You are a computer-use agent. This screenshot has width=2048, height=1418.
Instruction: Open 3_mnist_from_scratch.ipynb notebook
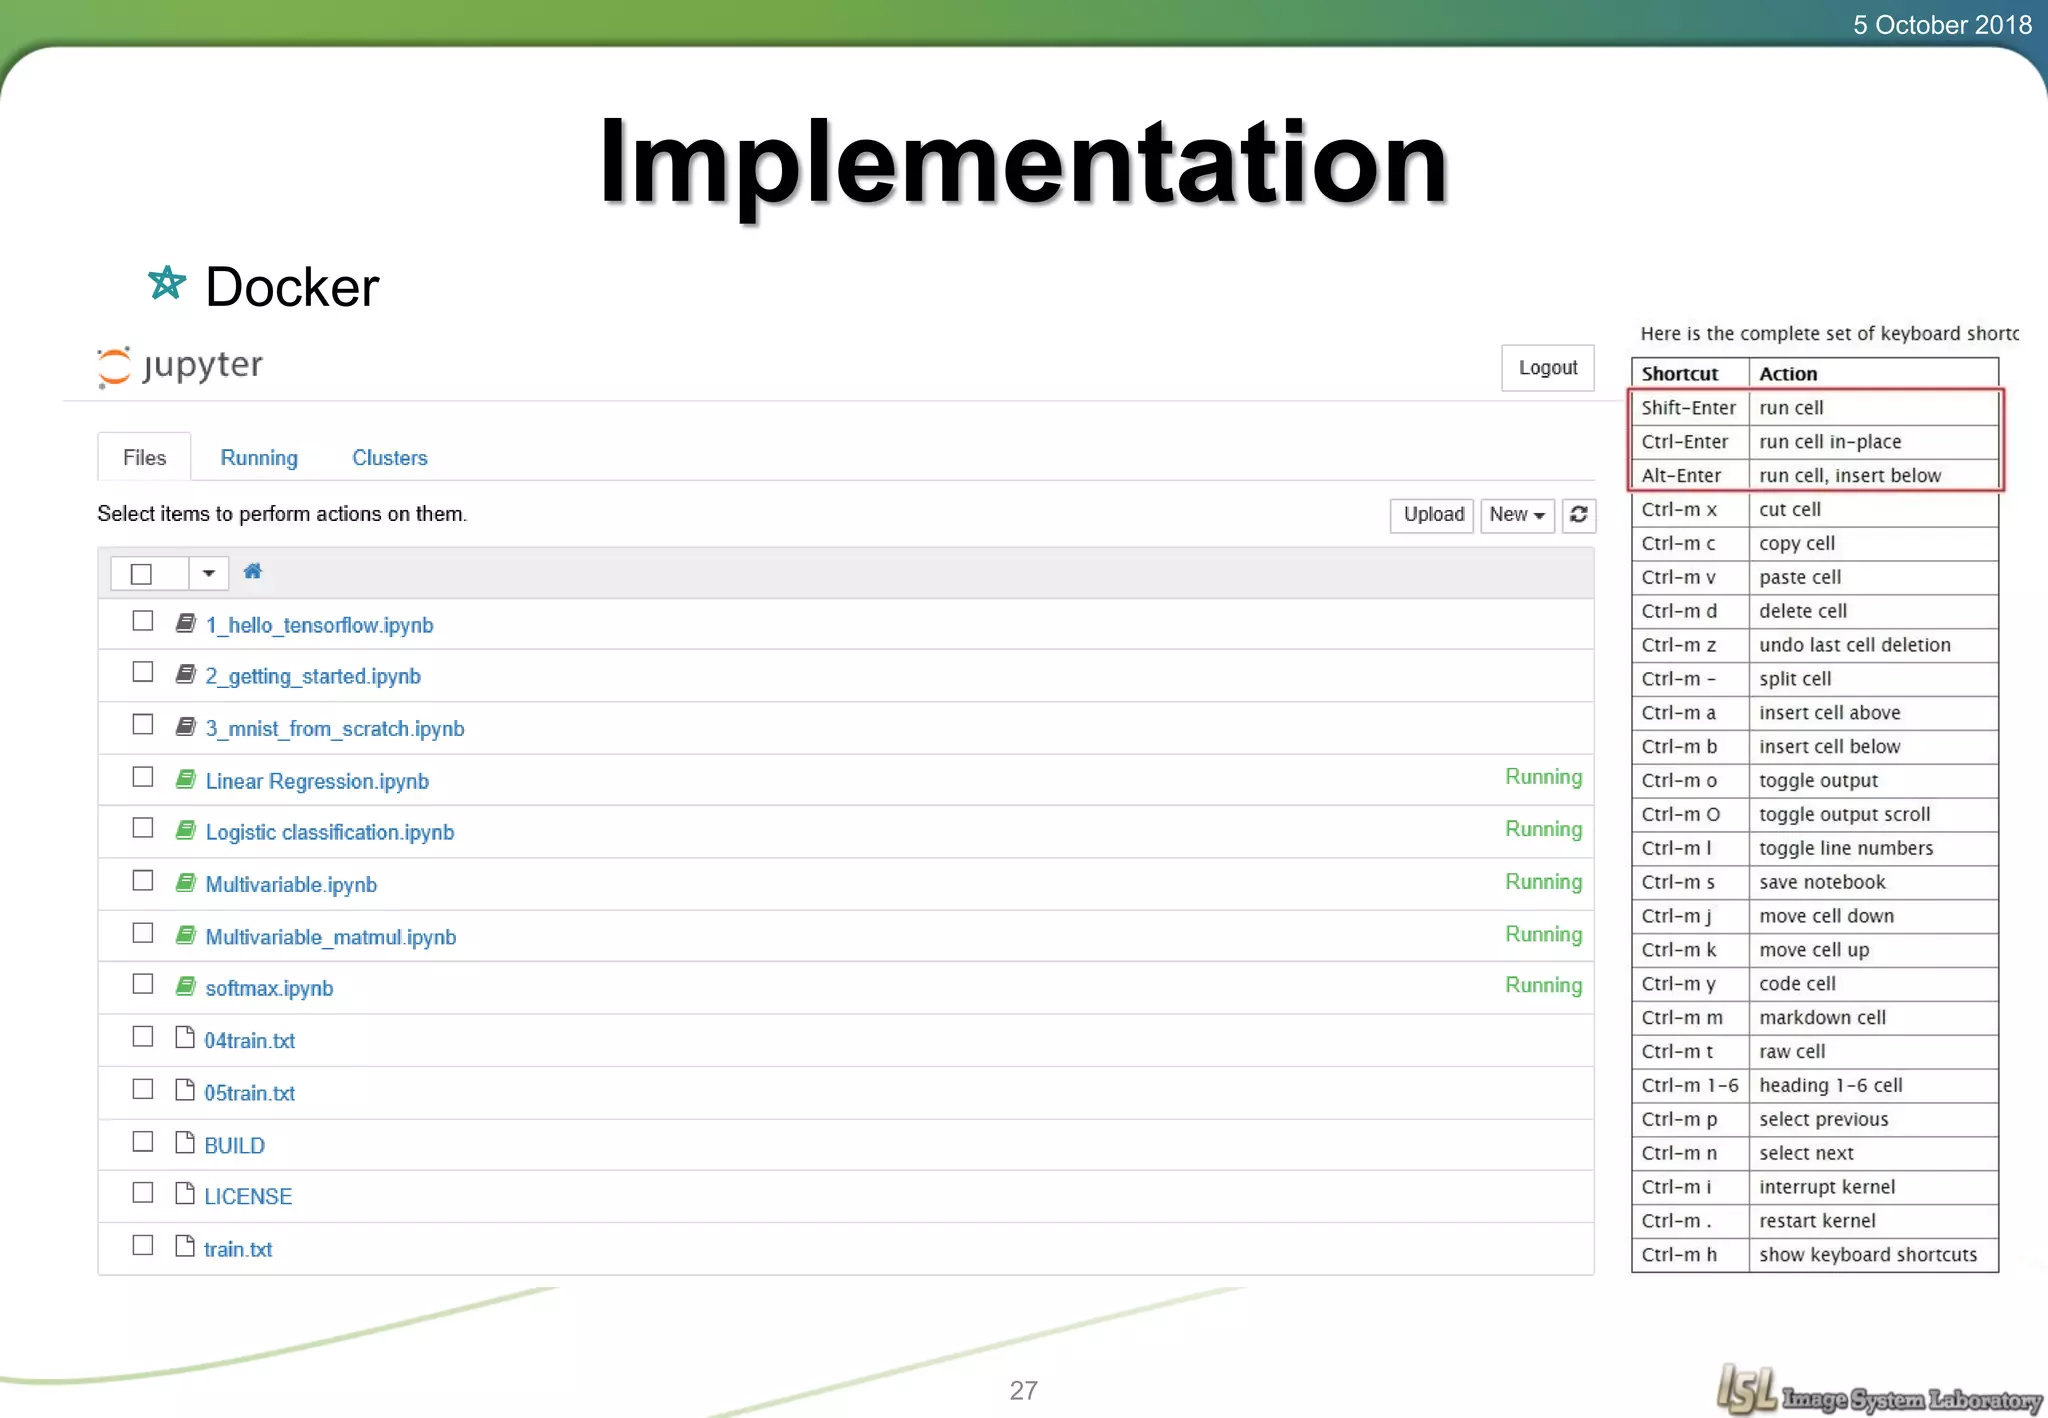[335, 729]
